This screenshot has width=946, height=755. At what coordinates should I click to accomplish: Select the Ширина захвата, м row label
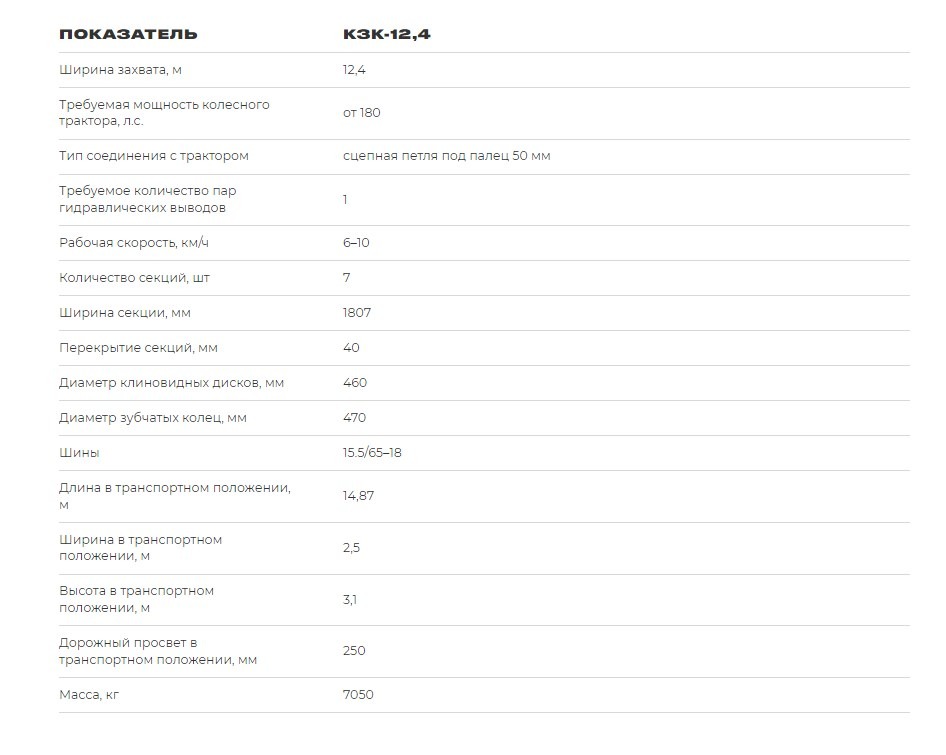(x=120, y=70)
